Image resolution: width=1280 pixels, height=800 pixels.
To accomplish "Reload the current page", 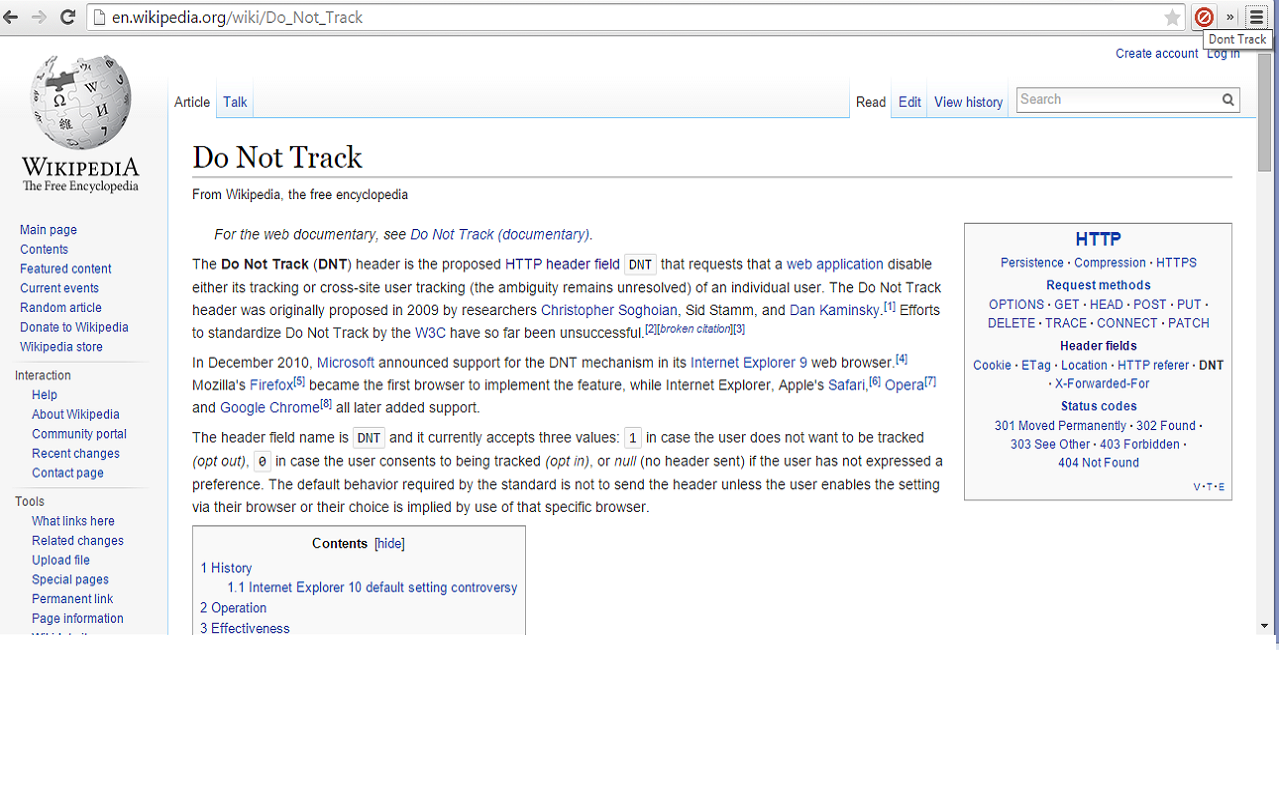I will pos(67,16).
